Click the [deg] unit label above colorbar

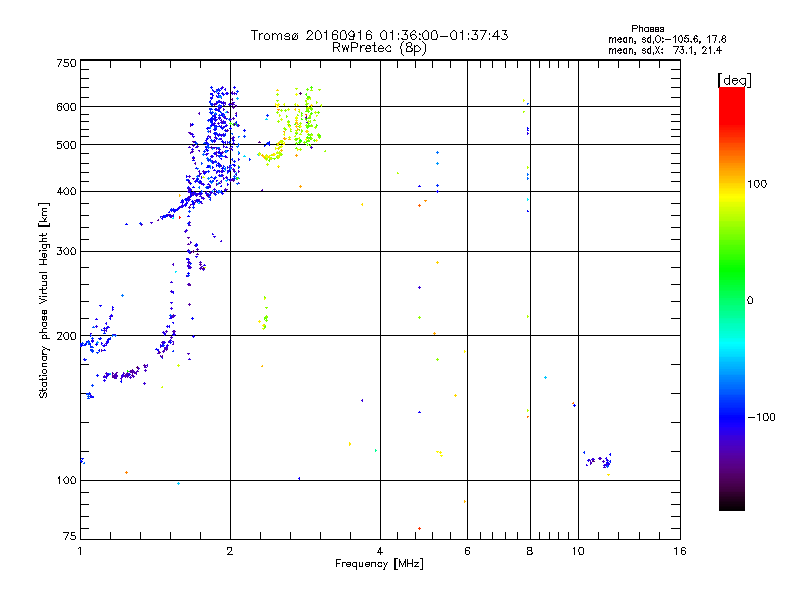pyautogui.click(x=734, y=80)
